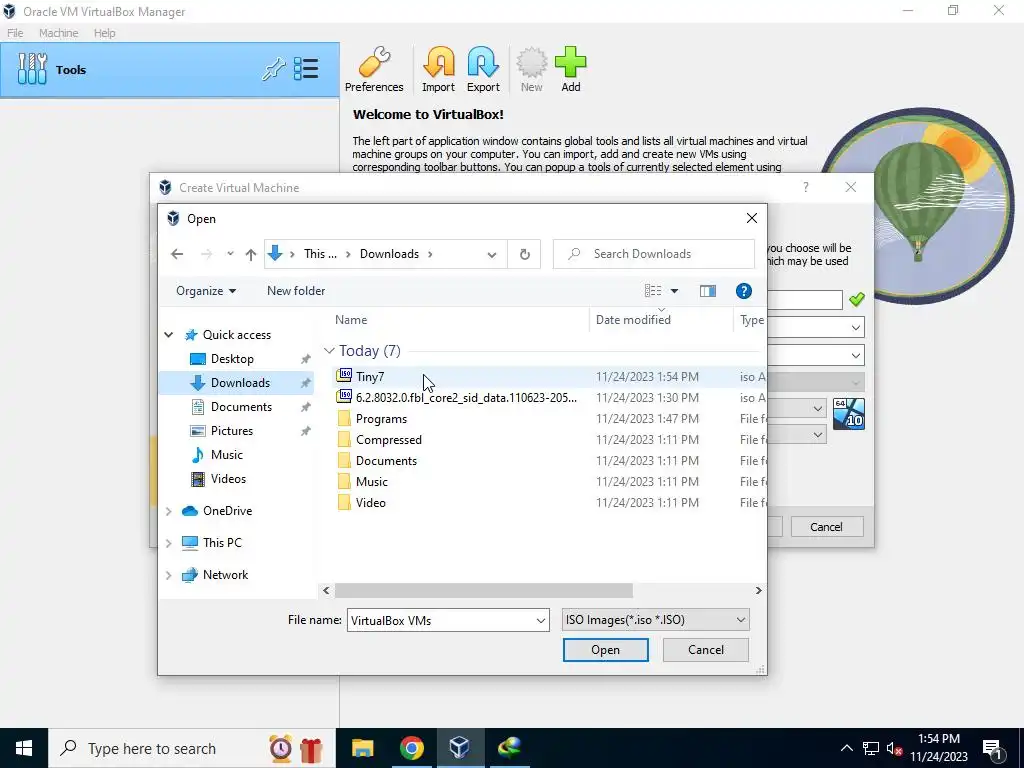
Task: Cancel the Create Virtual Machine dialog
Action: click(x=826, y=527)
